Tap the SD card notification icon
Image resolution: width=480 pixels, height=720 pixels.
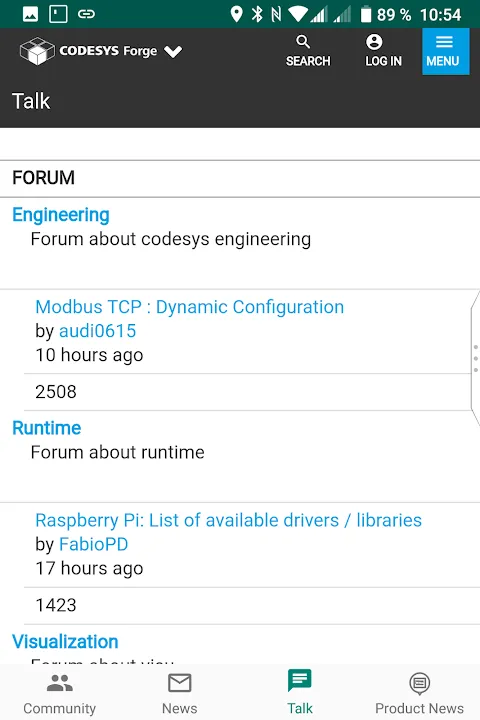58,14
